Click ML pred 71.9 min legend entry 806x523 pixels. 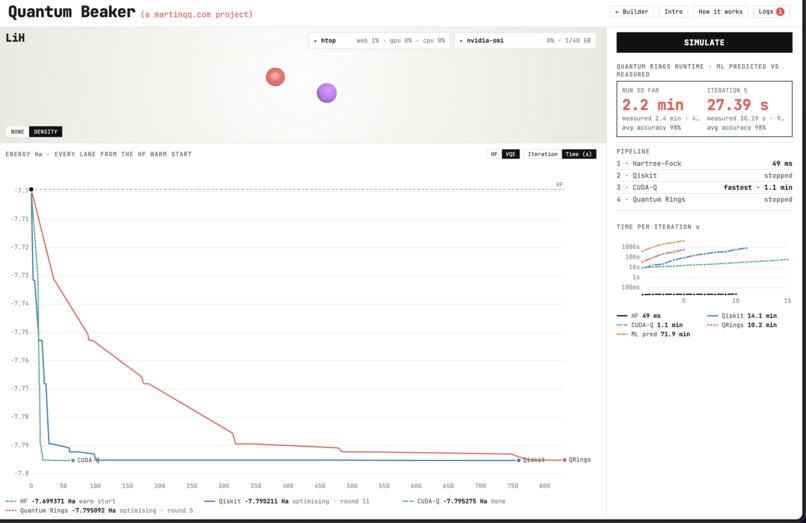coord(653,334)
